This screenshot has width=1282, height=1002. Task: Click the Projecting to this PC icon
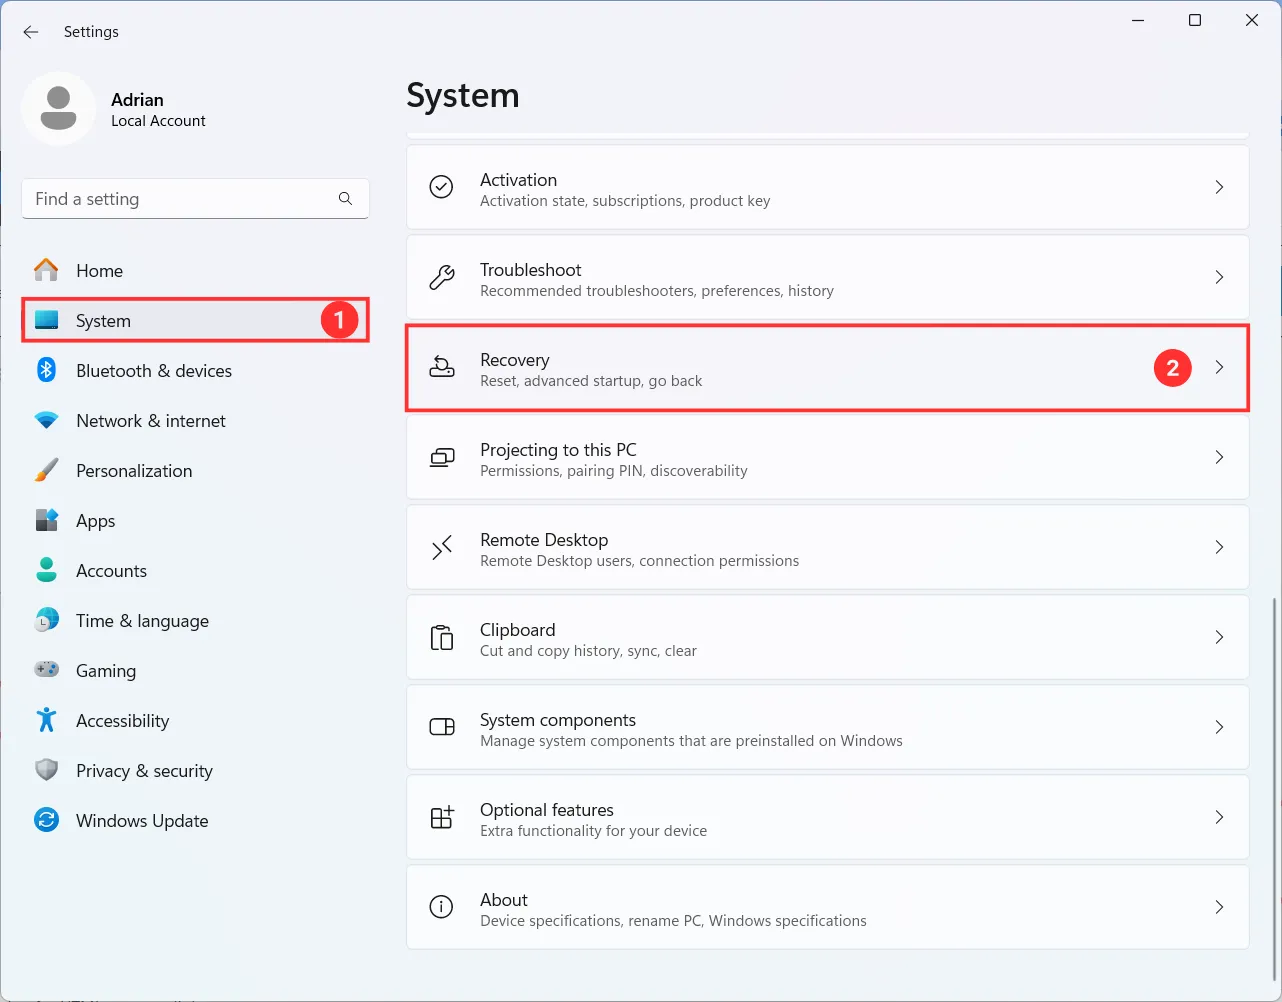(441, 457)
